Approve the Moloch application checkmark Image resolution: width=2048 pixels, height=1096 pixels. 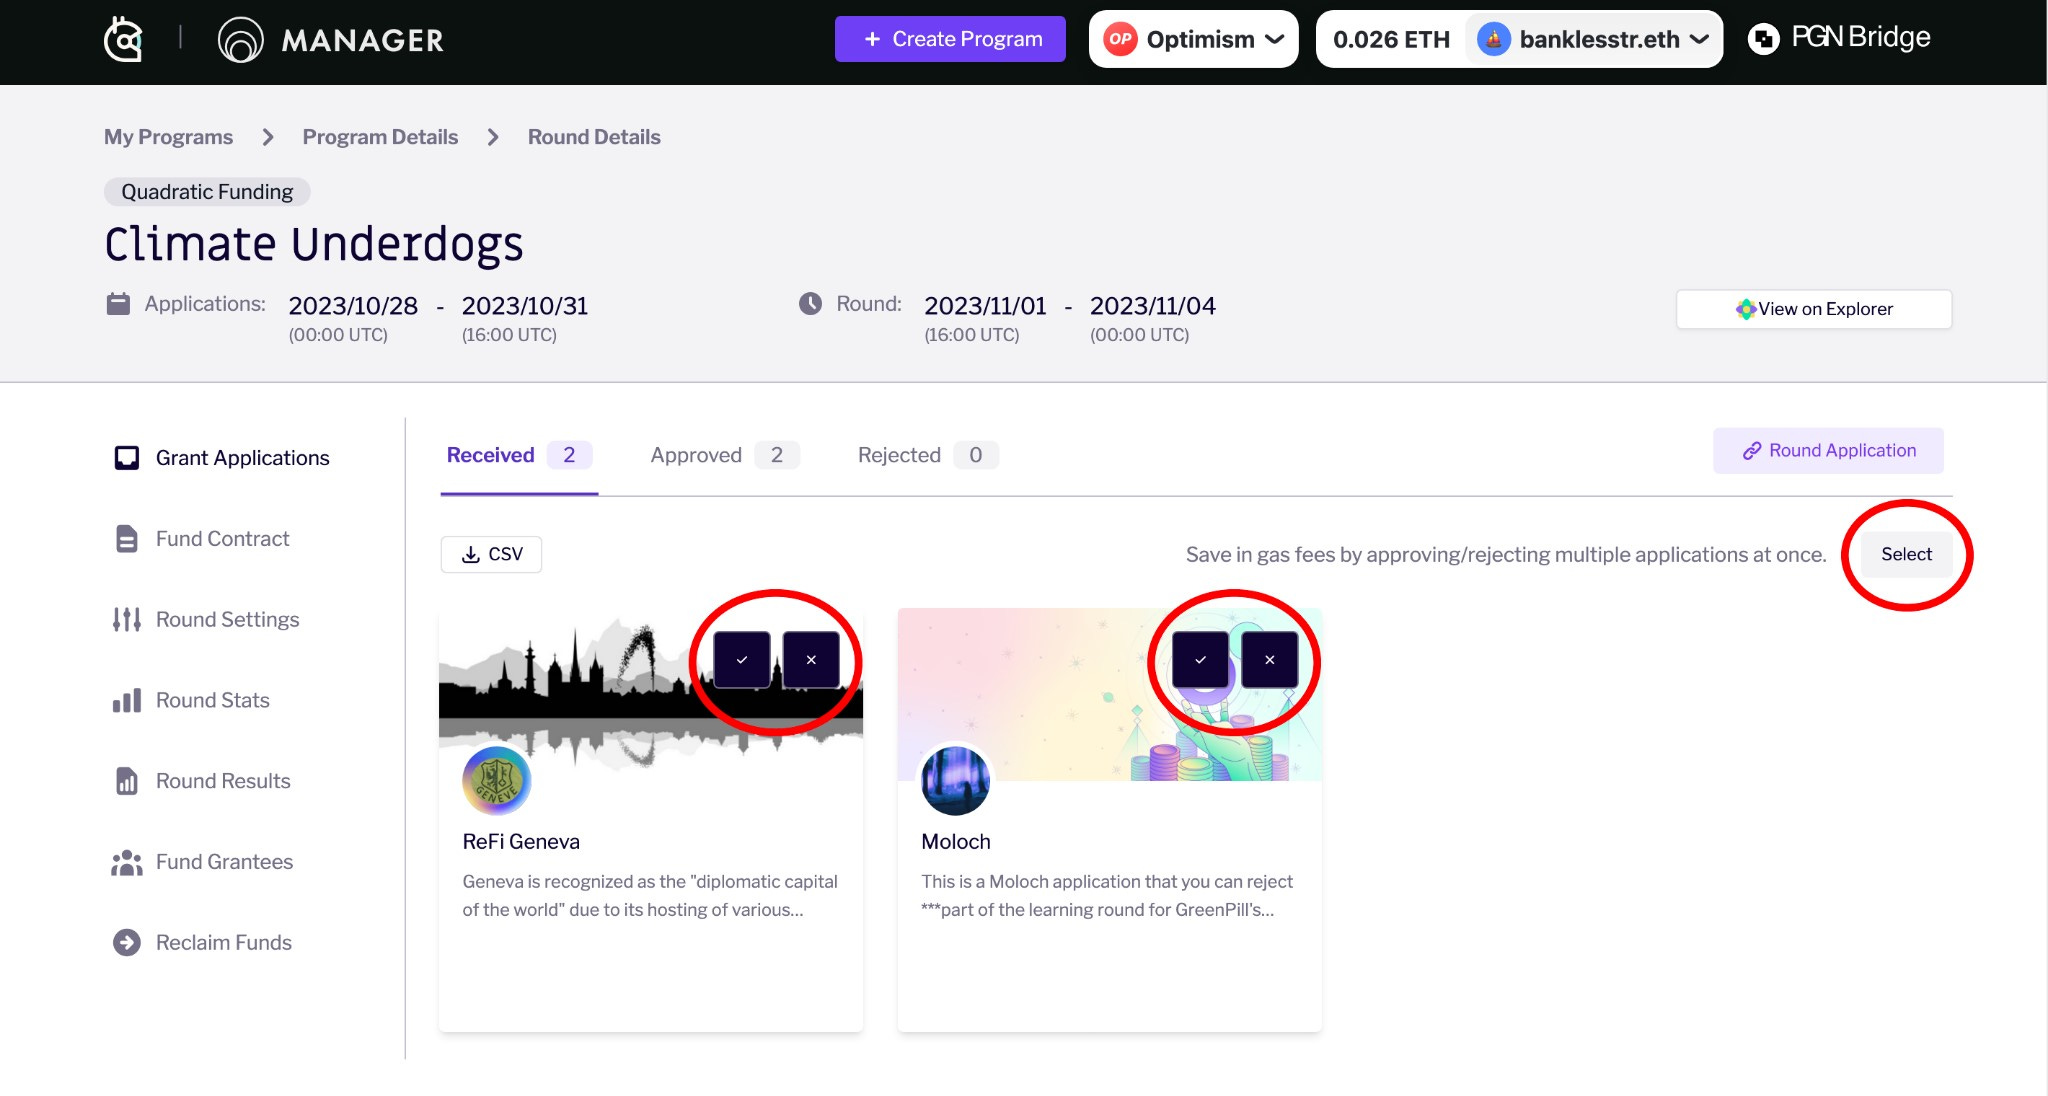pos(1200,660)
